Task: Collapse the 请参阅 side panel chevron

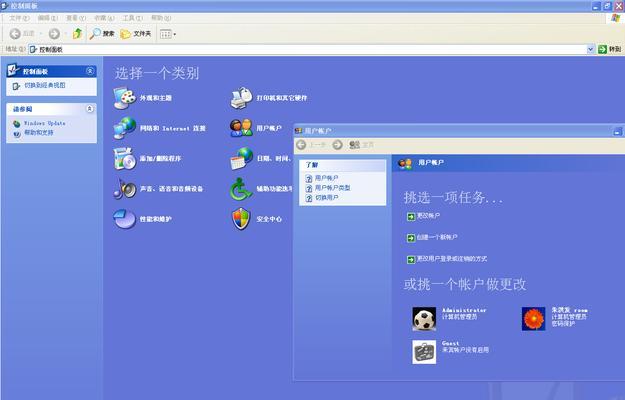Action: coord(90,109)
